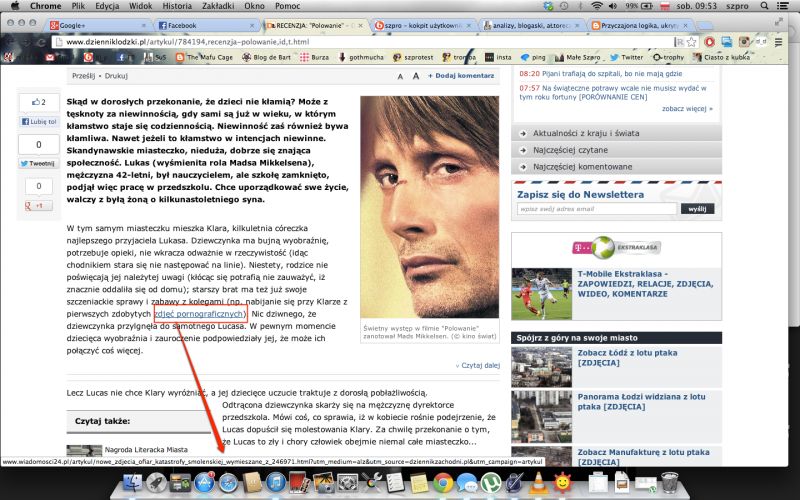Click newsletter email address input field
The height and width of the screenshot is (500, 800).
click(596, 209)
